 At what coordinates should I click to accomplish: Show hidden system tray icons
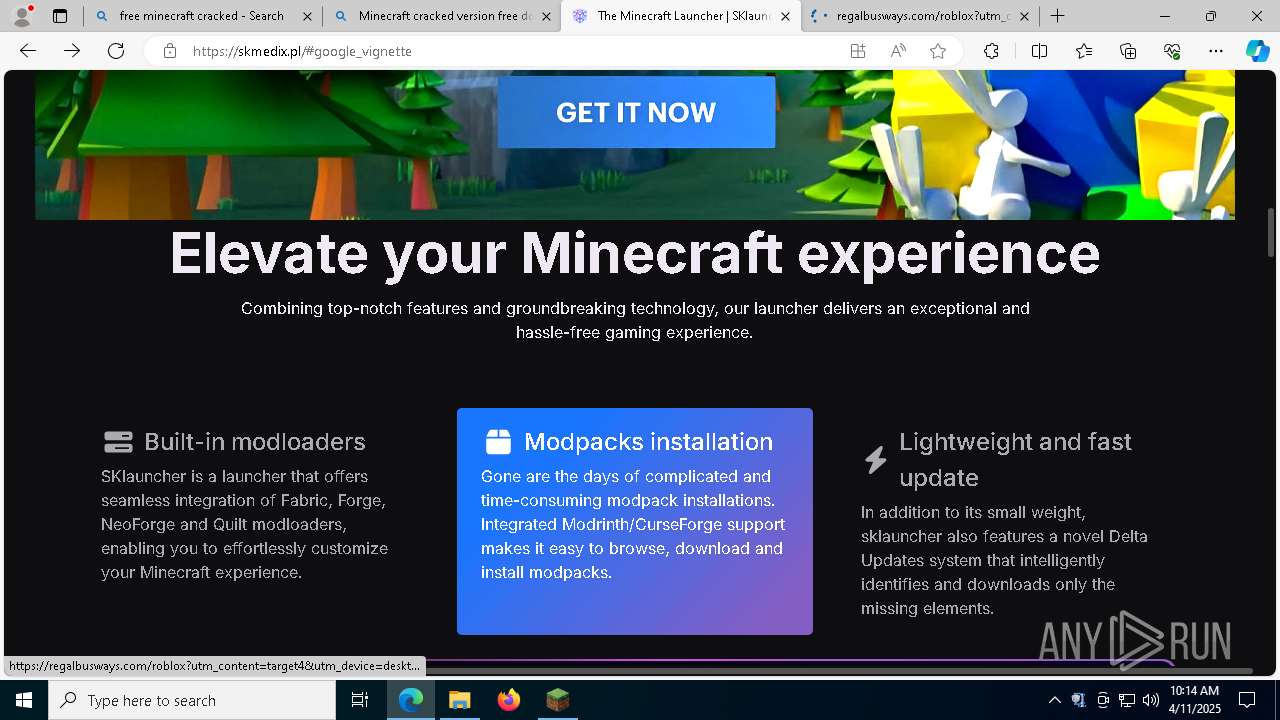1054,700
